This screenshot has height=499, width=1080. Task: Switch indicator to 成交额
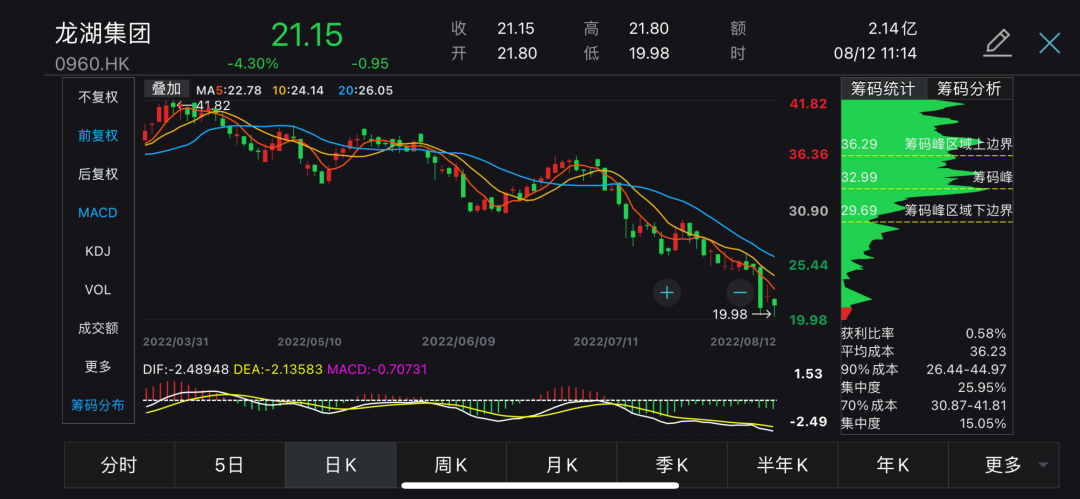click(98, 328)
